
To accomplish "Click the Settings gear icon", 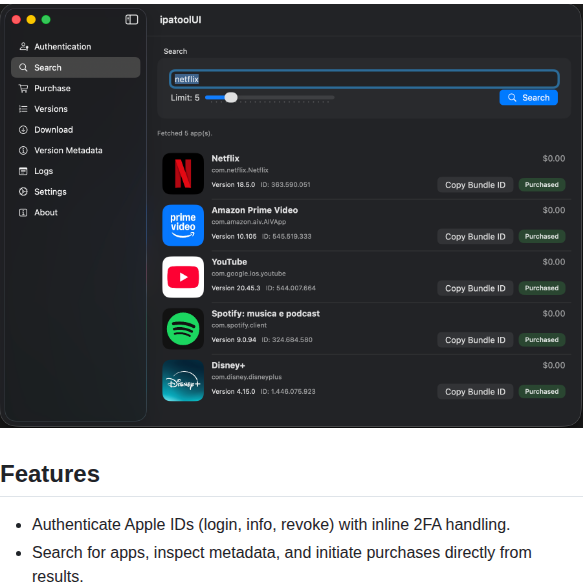I will click(x=23, y=191).
